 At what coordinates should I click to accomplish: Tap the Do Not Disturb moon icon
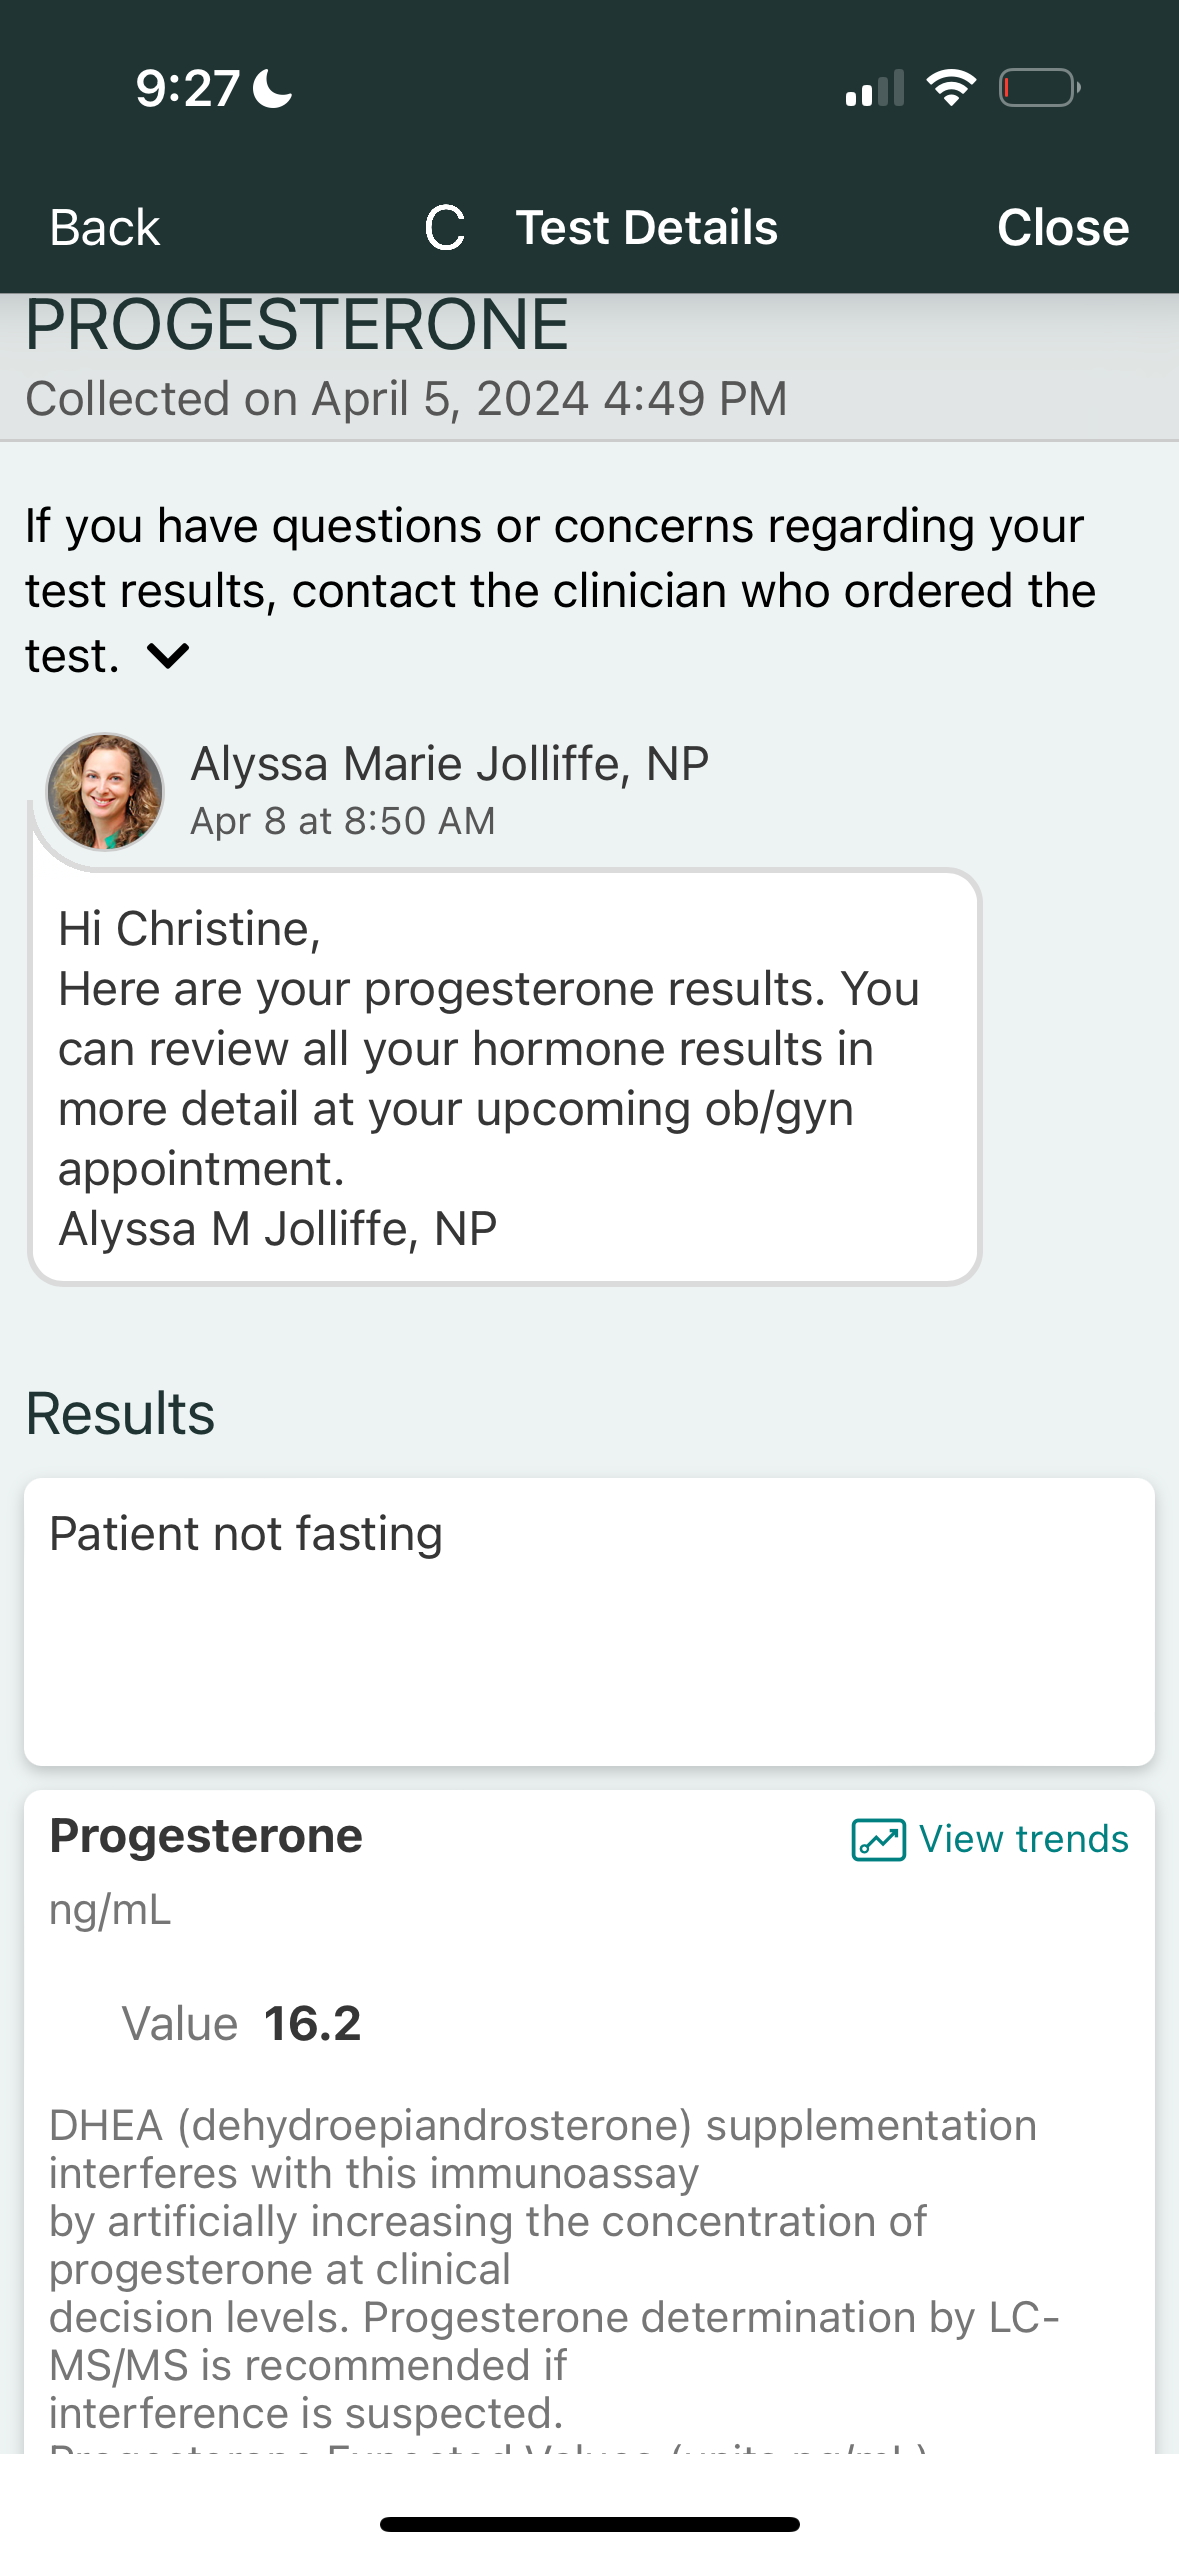coord(272,88)
